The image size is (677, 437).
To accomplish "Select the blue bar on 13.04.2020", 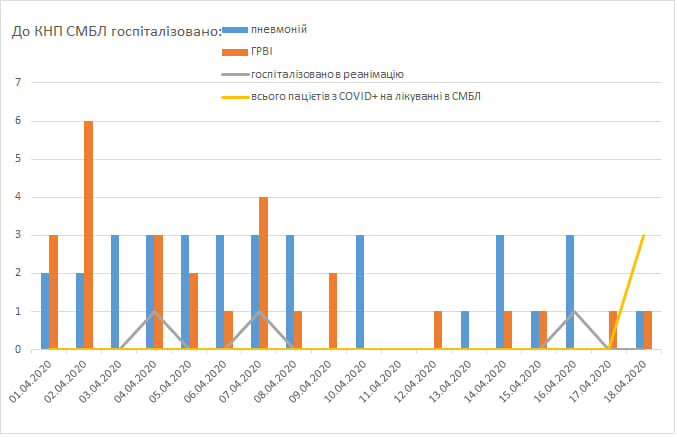I will click(x=465, y=330).
